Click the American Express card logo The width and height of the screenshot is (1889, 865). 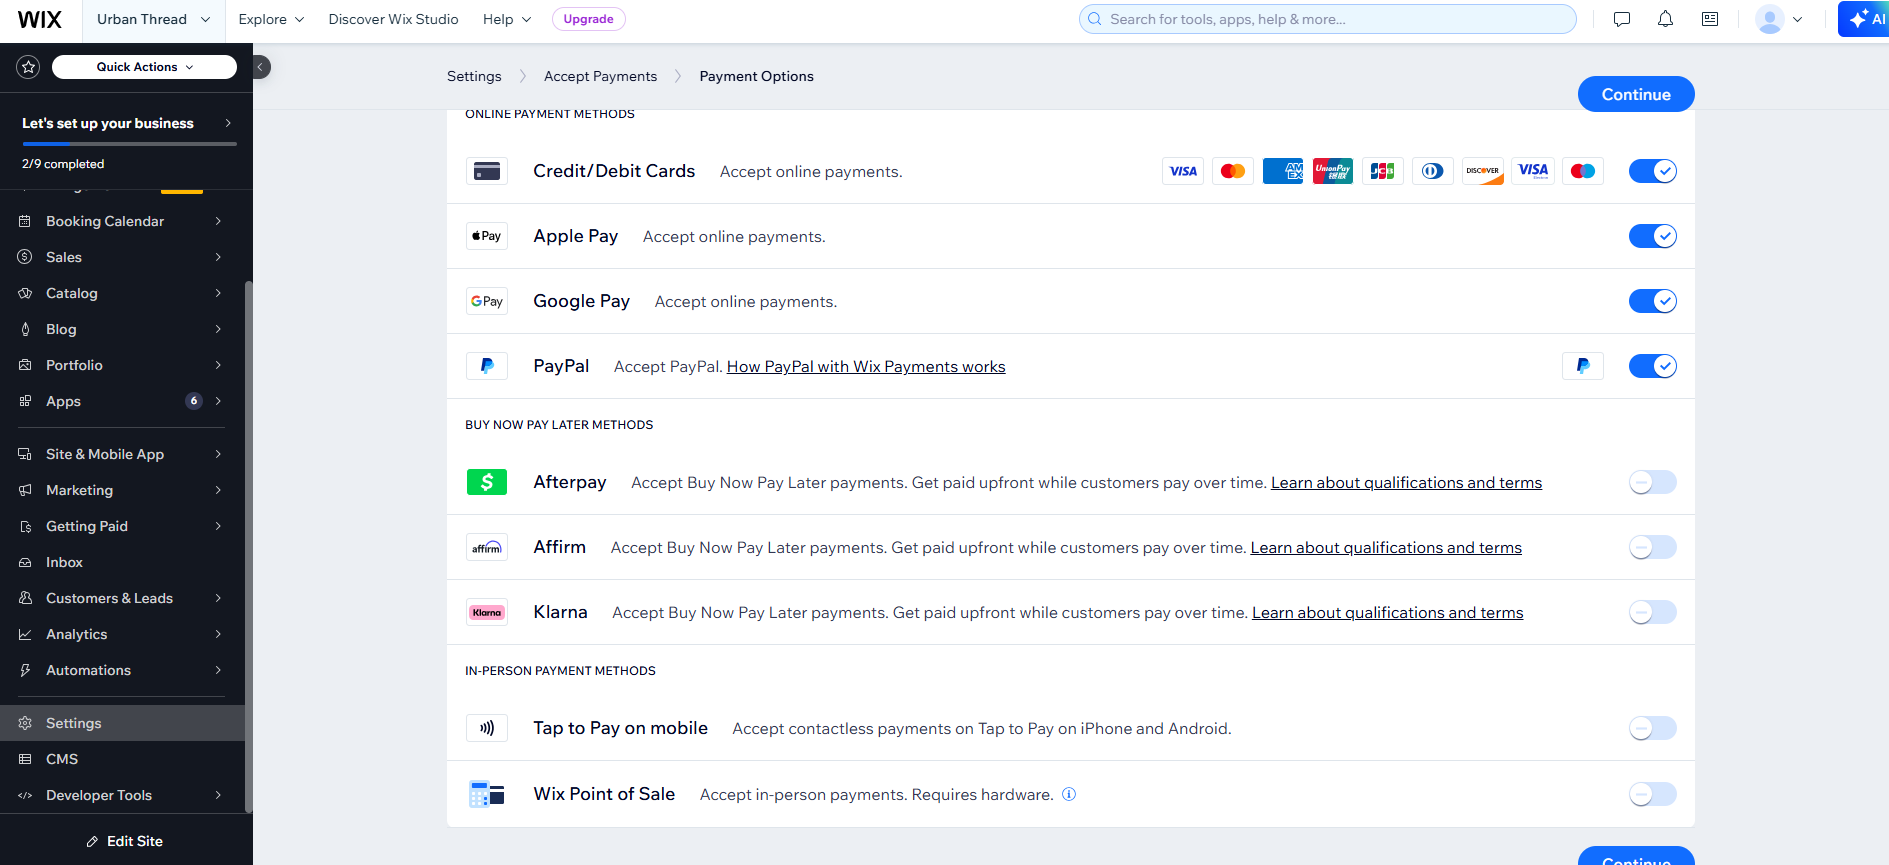tap(1283, 171)
